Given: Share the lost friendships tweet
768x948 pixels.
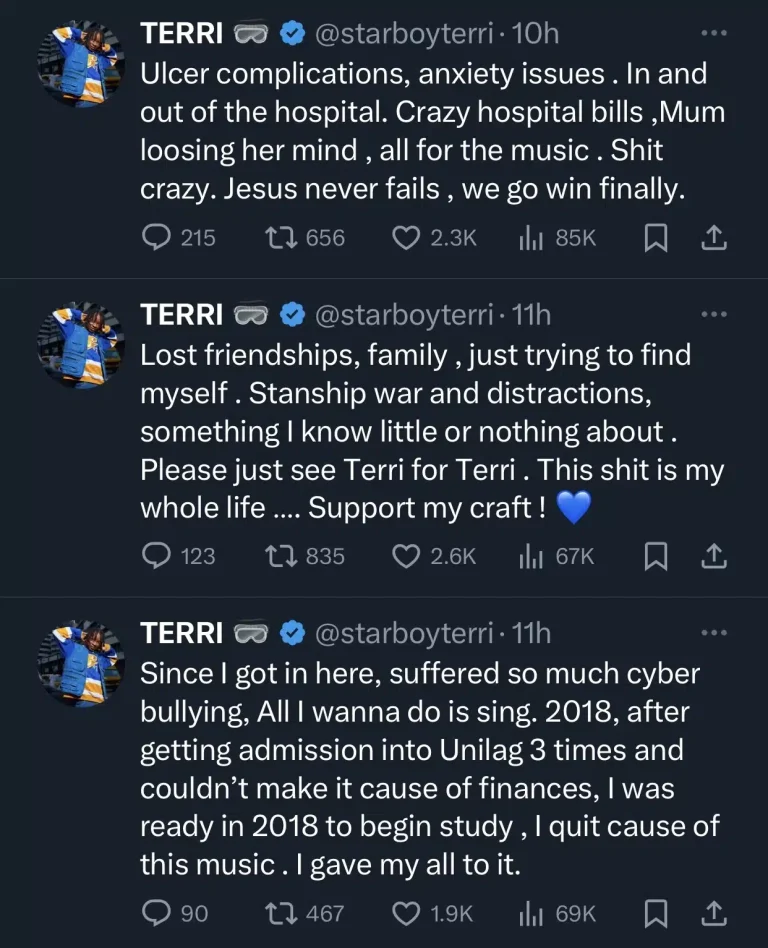Looking at the screenshot, I should tap(714, 556).
